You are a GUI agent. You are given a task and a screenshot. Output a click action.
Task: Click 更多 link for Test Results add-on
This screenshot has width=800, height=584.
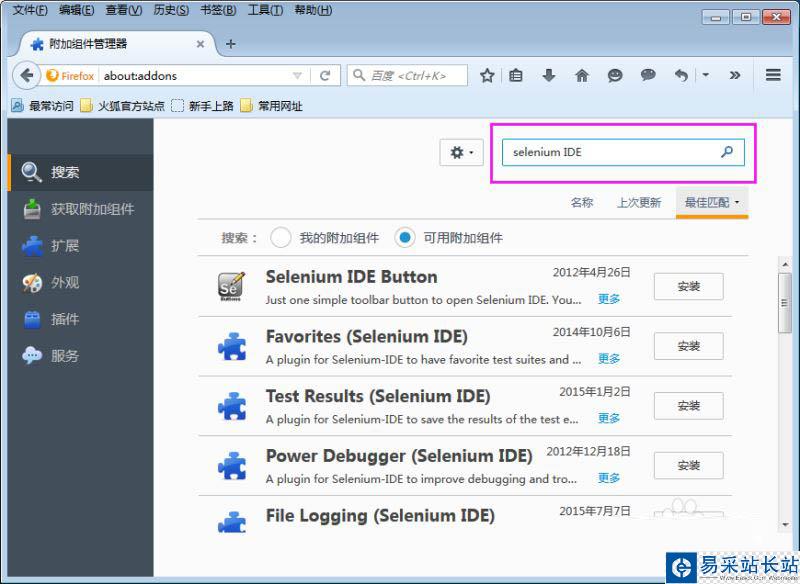609,419
